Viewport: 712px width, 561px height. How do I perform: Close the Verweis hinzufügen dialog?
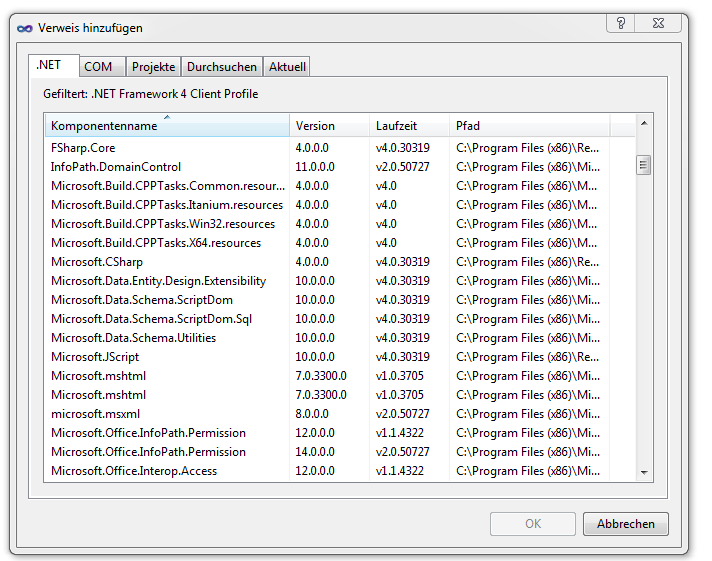pyautogui.click(x=658, y=23)
